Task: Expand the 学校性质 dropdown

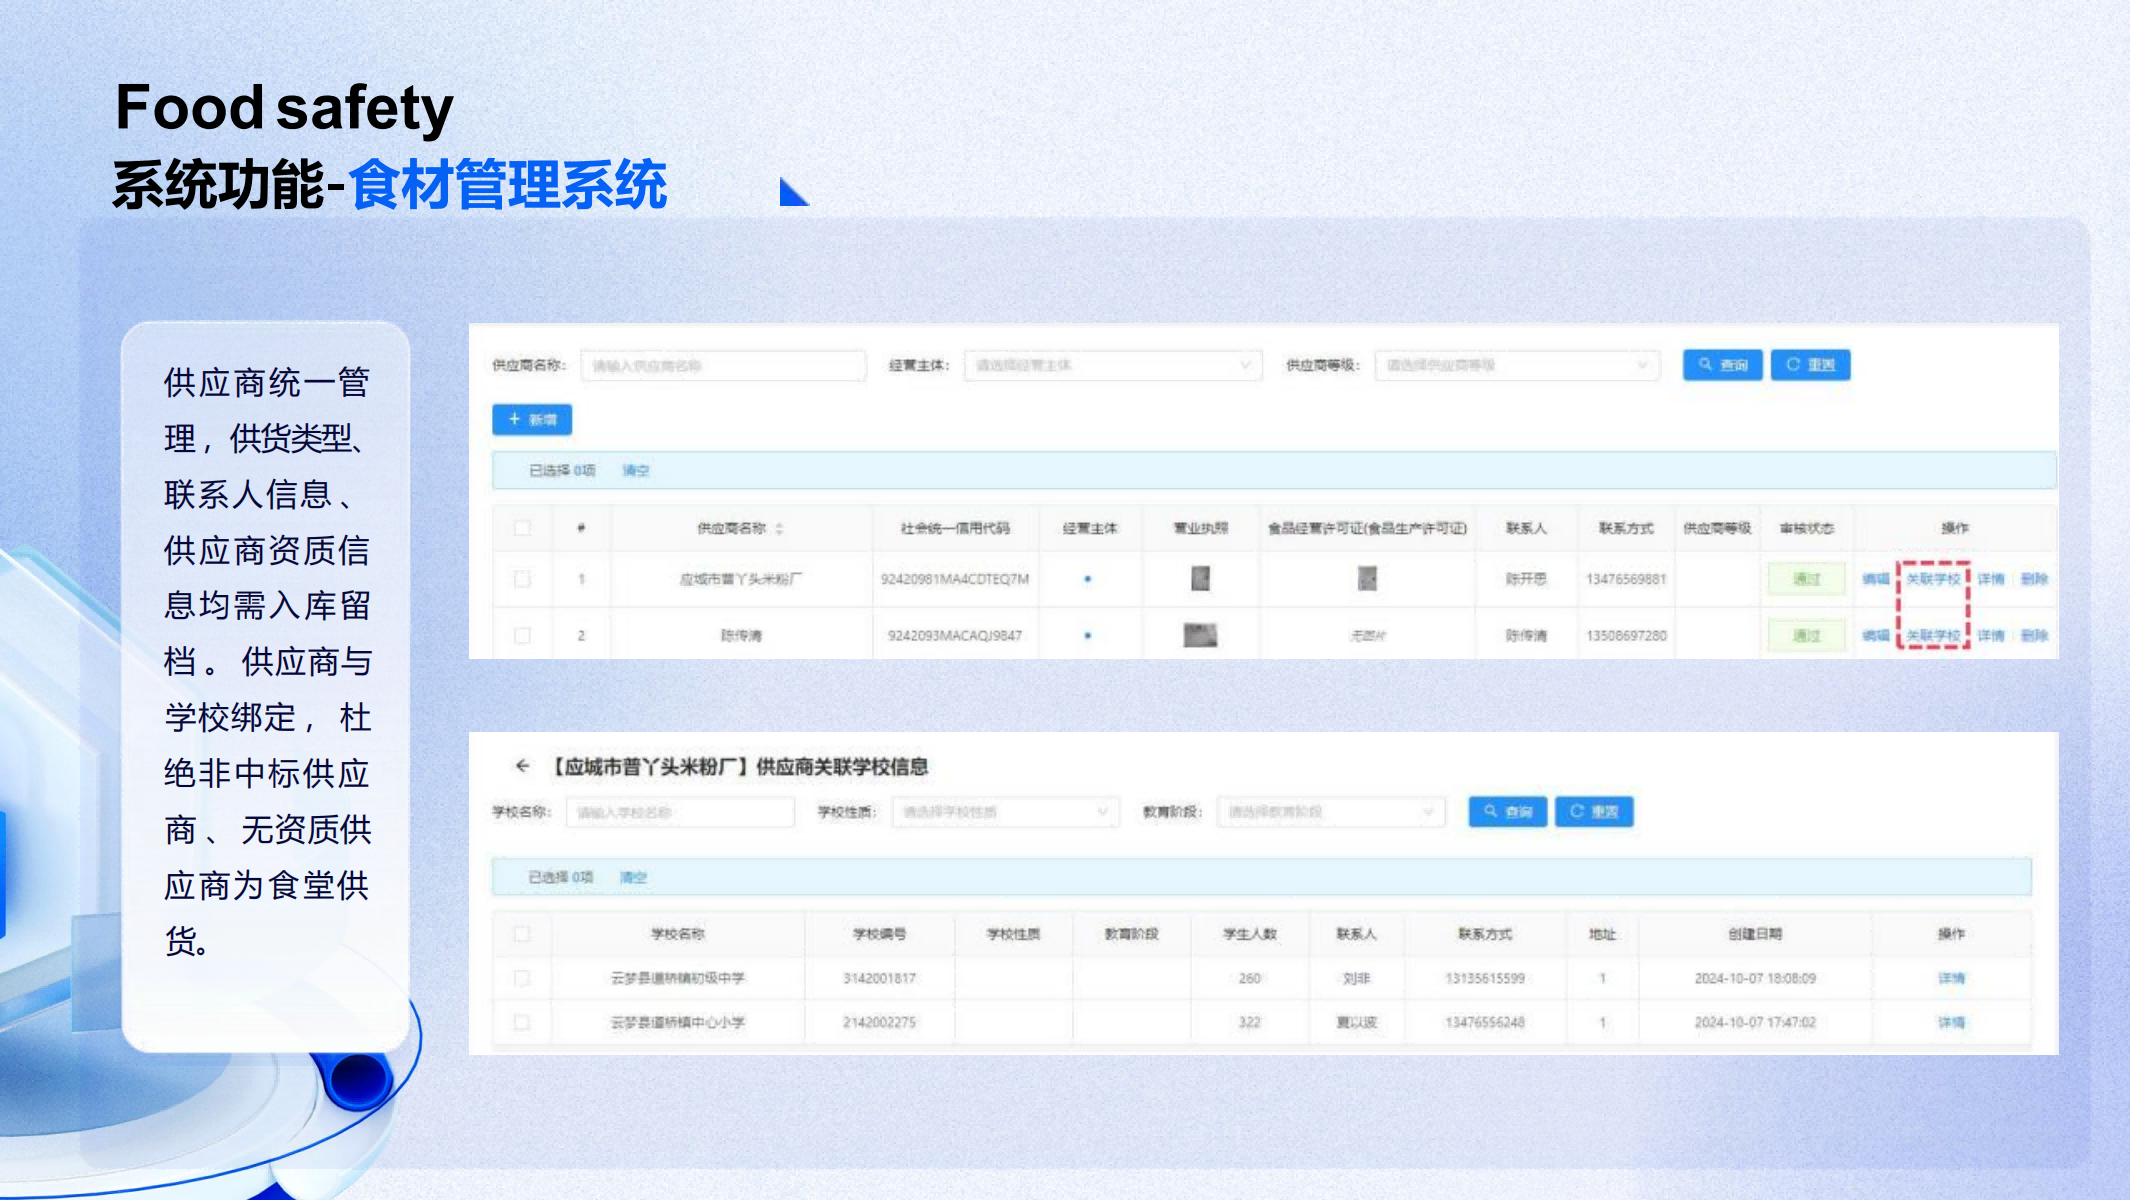Action: (x=1005, y=811)
